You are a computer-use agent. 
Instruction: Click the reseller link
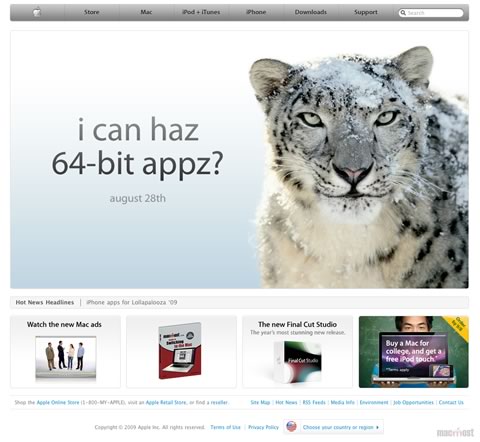(x=219, y=402)
